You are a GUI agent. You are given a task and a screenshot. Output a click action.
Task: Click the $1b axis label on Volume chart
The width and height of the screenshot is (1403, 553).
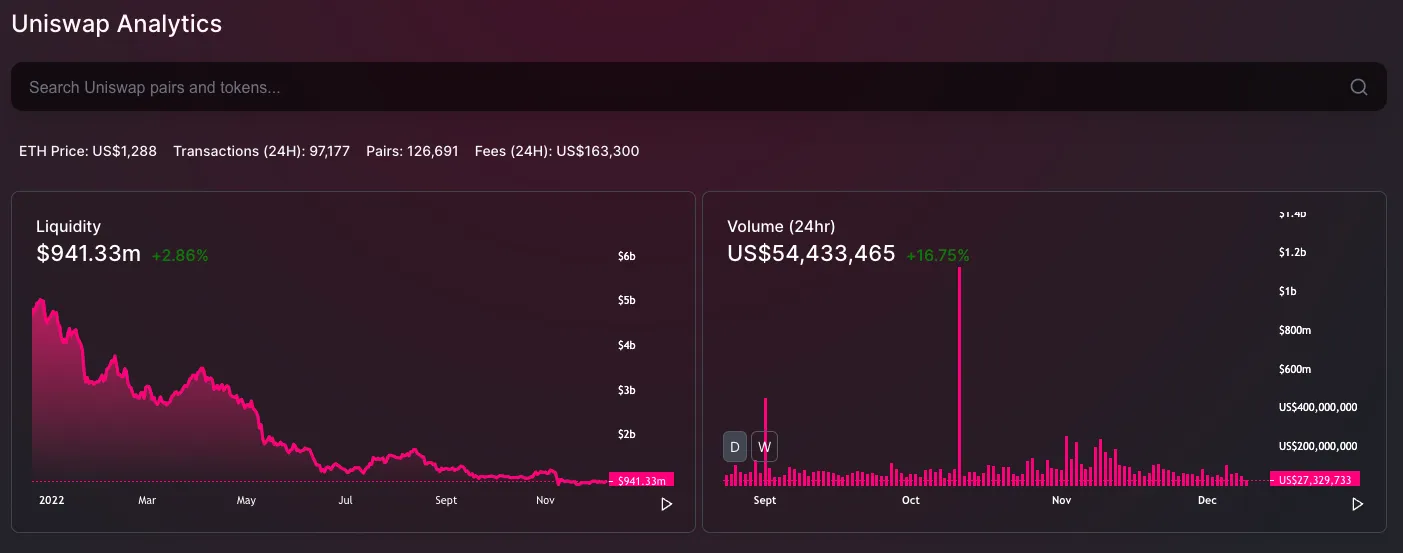[x=1288, y=291]
